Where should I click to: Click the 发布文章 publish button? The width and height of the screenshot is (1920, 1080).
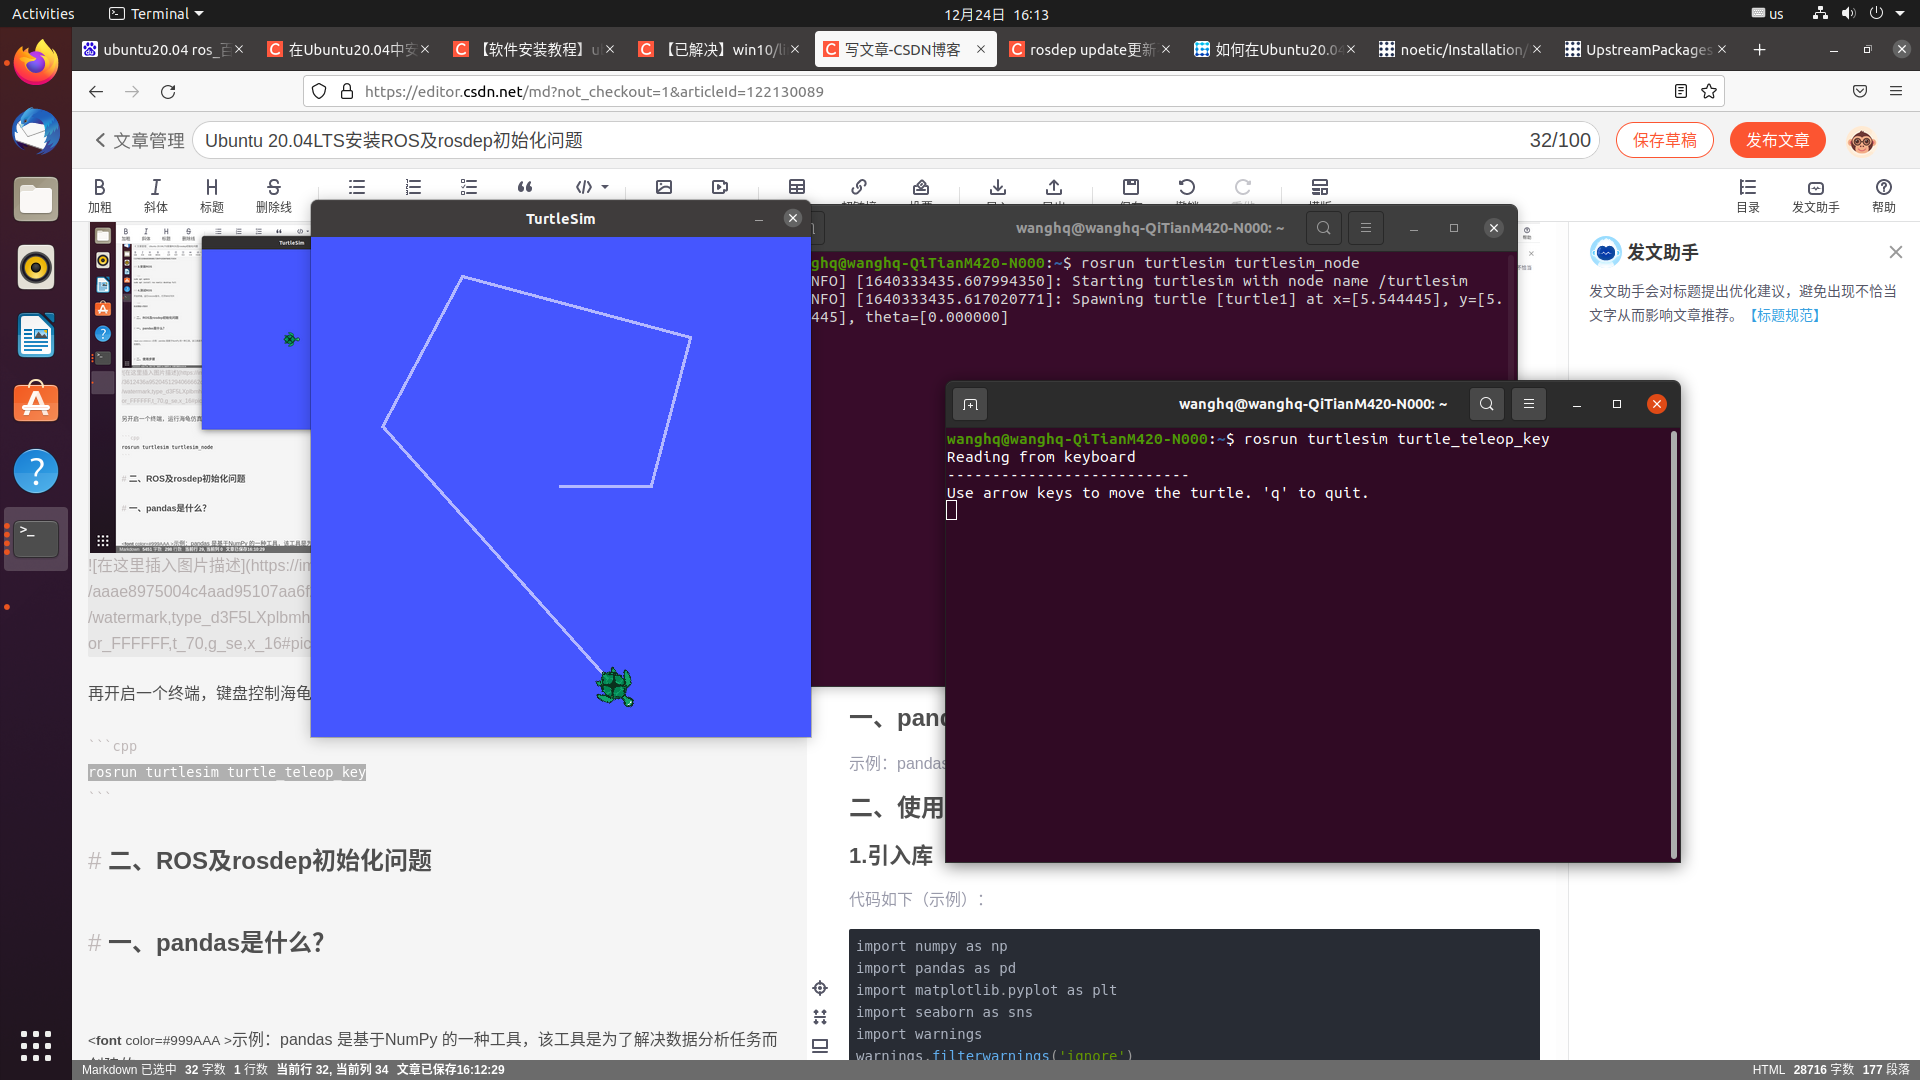pyautogui.click(x=1777, y=140)
